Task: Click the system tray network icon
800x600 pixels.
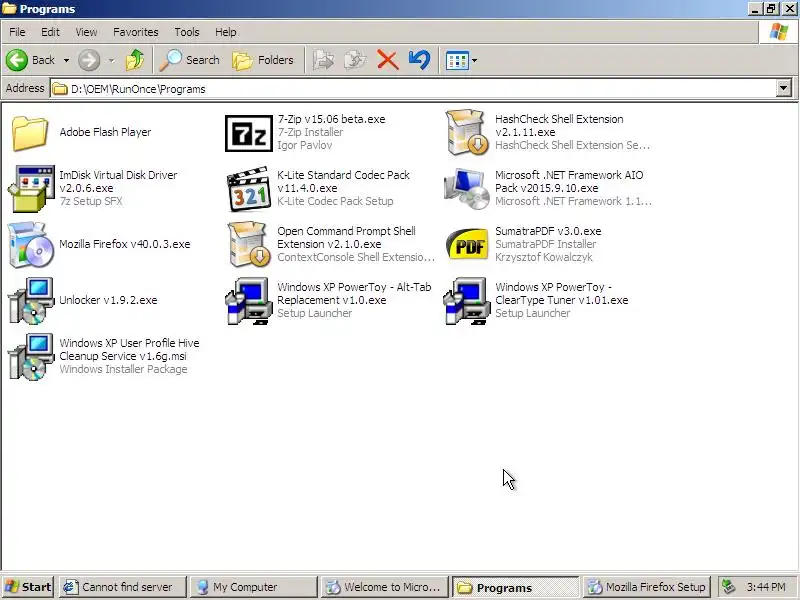Action: click(729, 587)
